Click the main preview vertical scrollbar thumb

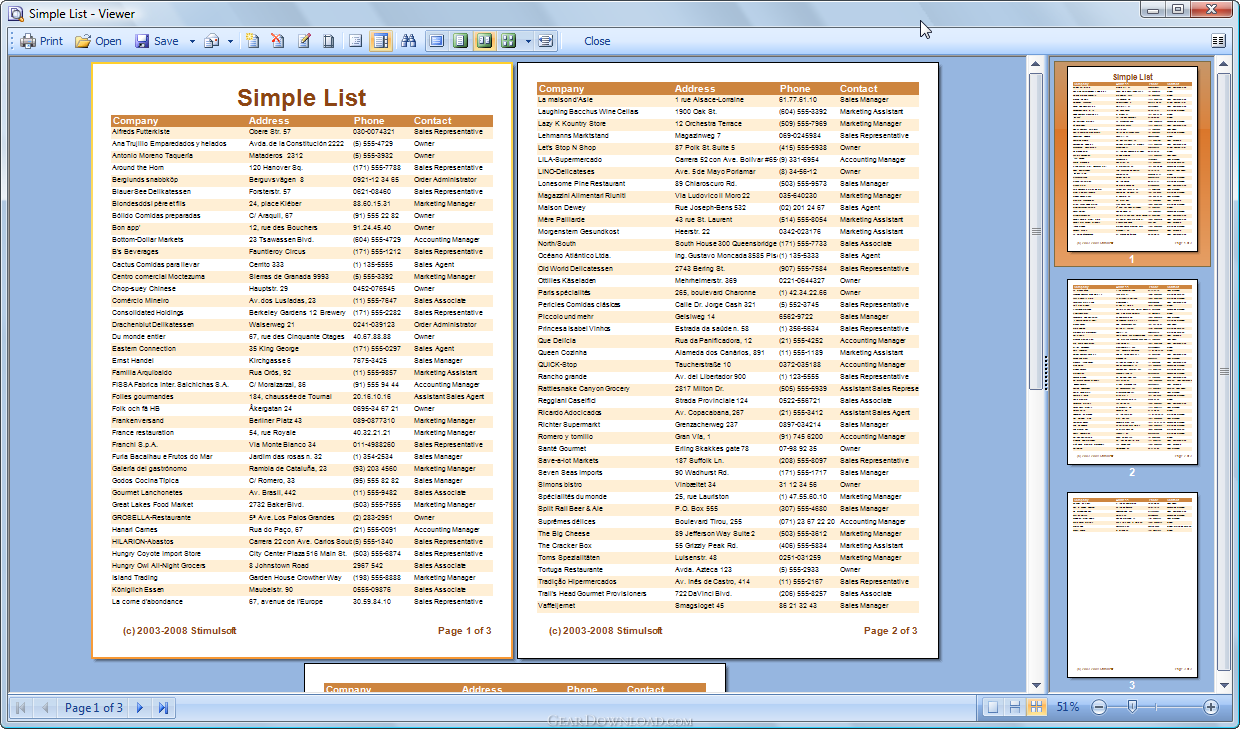pyautogui.click(x=1036, y=232)
